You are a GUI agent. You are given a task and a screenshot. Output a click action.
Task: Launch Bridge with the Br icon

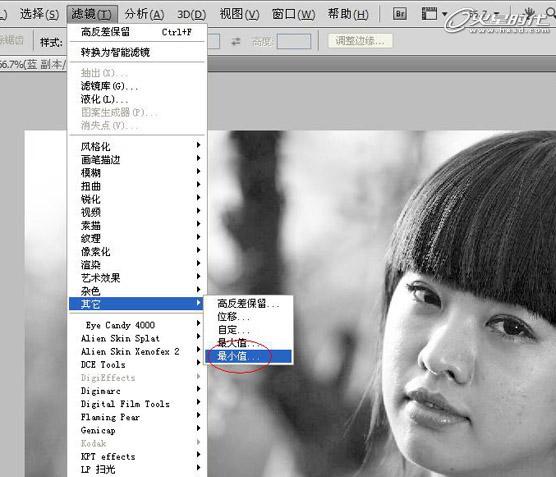(400, 14)
